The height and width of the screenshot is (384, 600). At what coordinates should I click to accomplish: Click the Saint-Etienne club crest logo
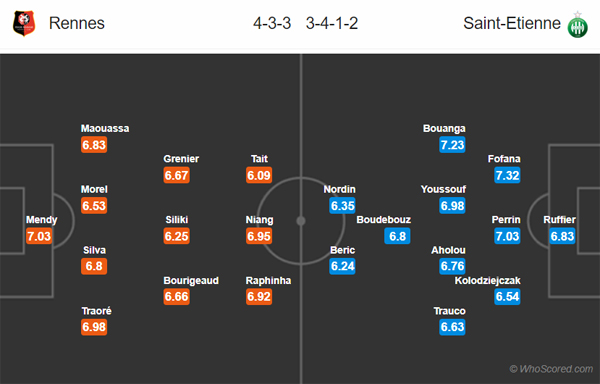pos(577,25)
